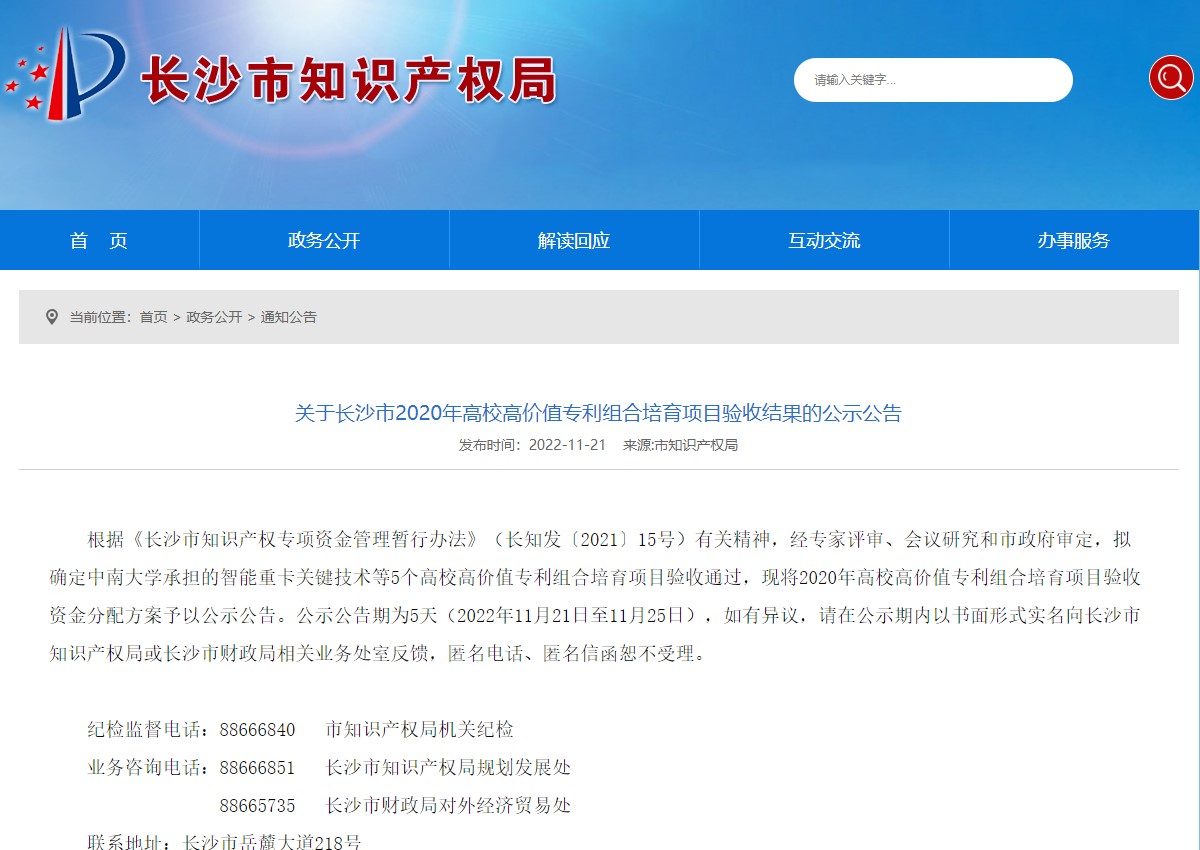Viewport: 1200px width, 850px height.
Task: Open the 互动交流 navigation menu
Action: tap(824, 240)
